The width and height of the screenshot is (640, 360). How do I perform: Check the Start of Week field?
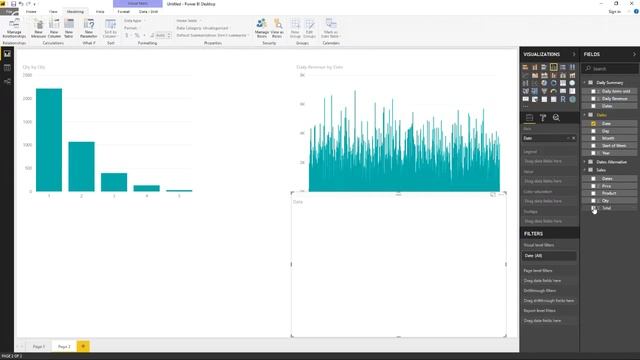(x=593, y=146)
